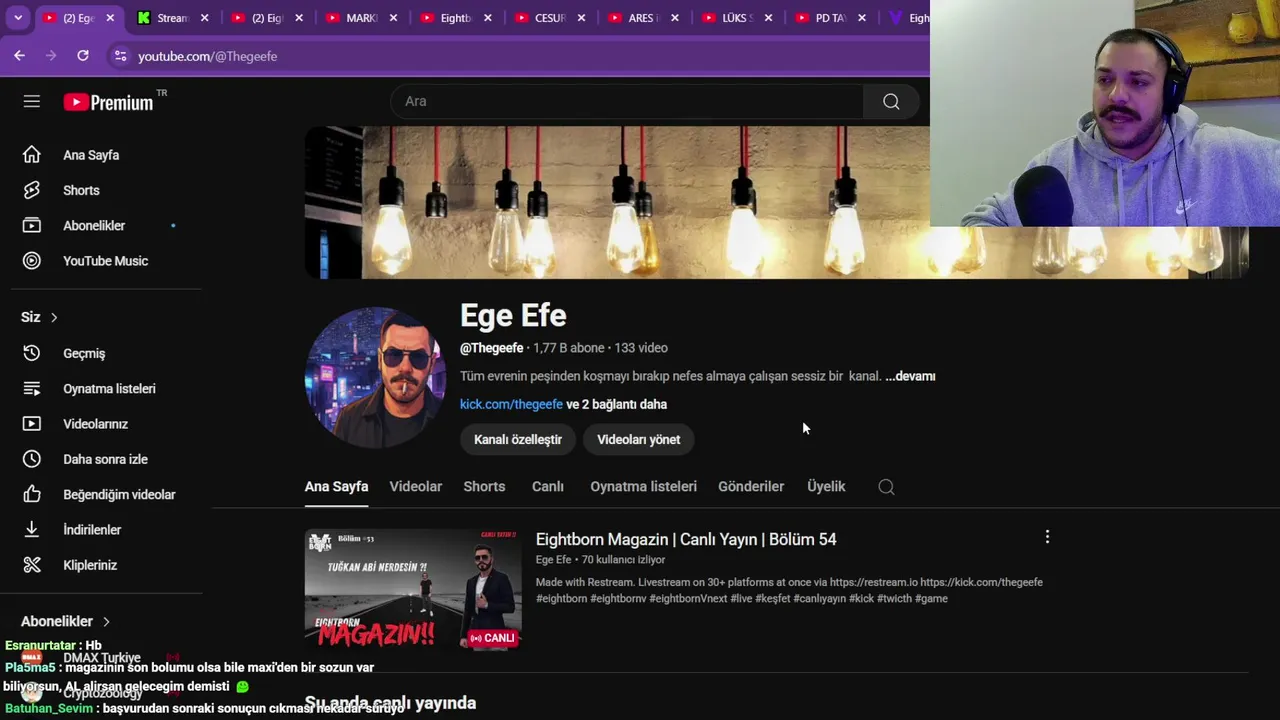This screenshot has height=720, width=1280.
Task: Open Beğendiğim videolar thumbs-up icon
Action: tap(32, 494)
